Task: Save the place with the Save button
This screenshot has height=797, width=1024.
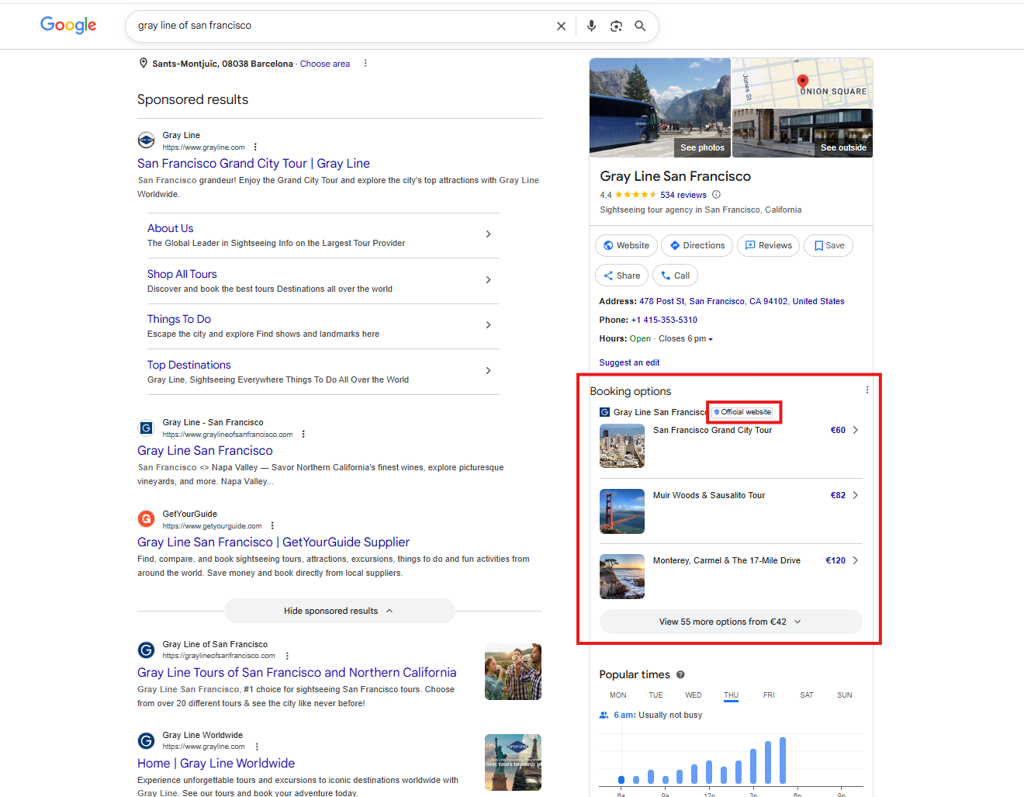Action: click(829, 246)
